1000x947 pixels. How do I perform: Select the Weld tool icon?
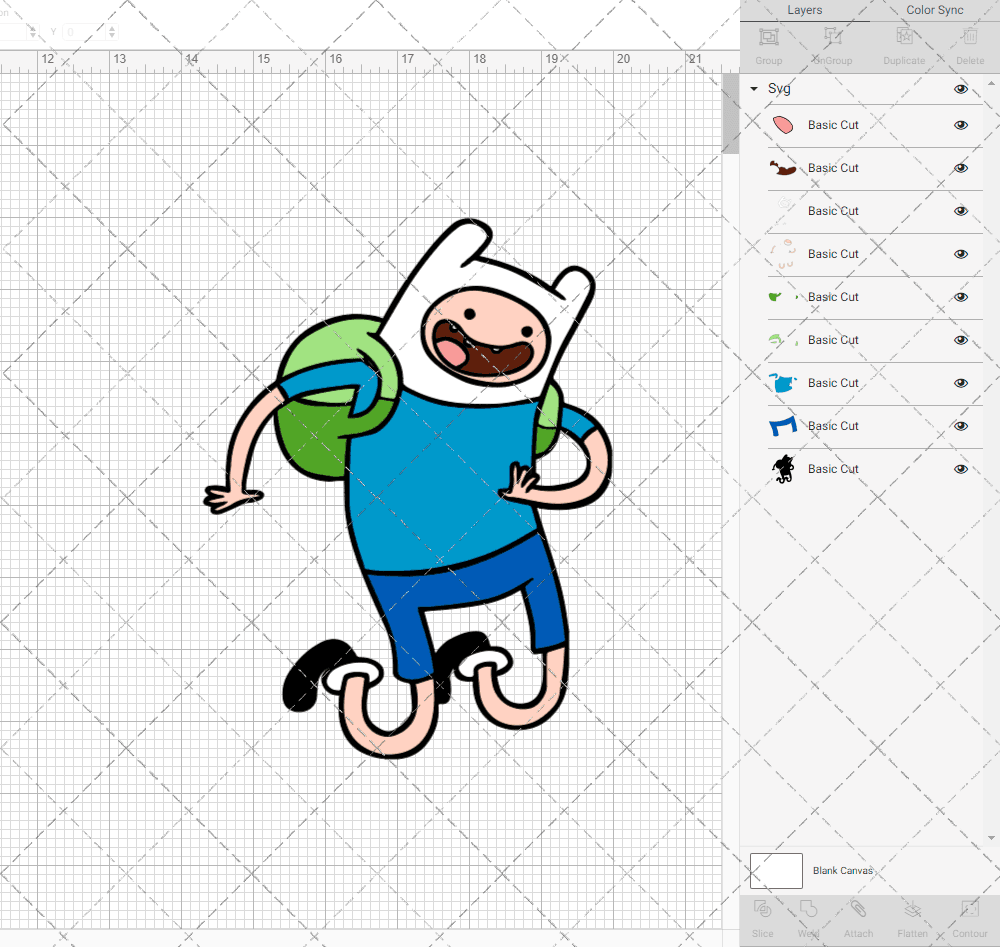808,909
